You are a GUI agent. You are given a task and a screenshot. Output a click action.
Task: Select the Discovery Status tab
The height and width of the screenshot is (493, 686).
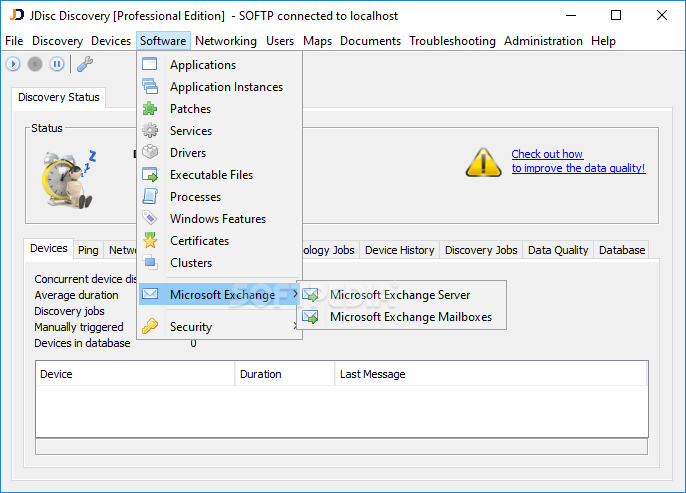(x=59, y=97)
